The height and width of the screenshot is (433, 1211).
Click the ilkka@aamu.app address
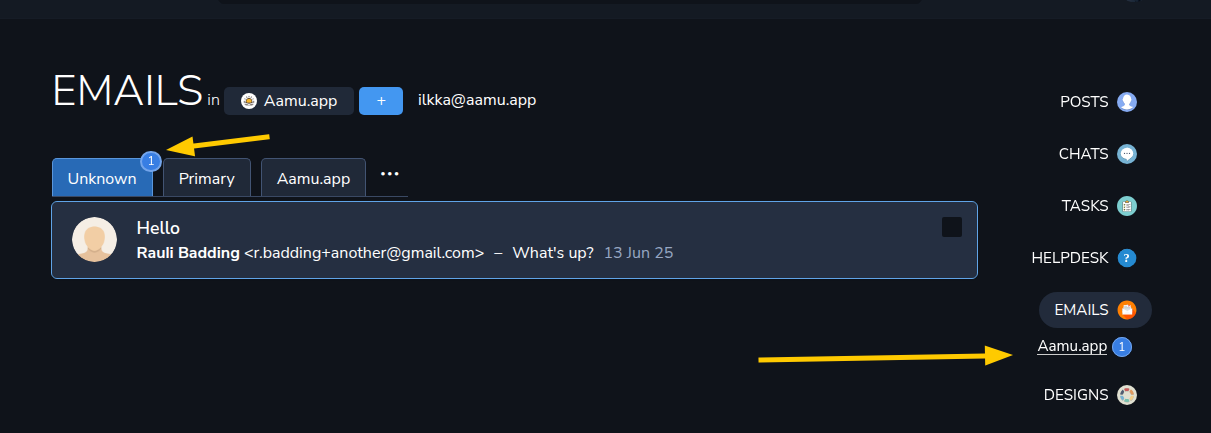[477, 100]
